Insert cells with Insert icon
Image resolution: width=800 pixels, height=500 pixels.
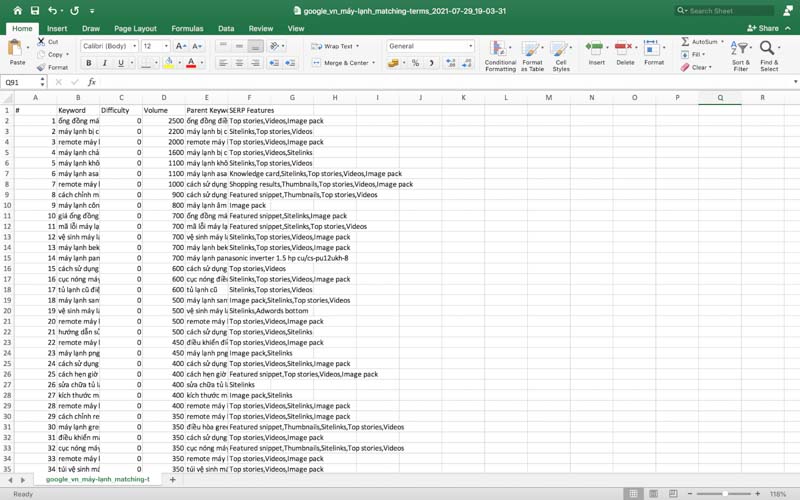(x=595, y=48)
